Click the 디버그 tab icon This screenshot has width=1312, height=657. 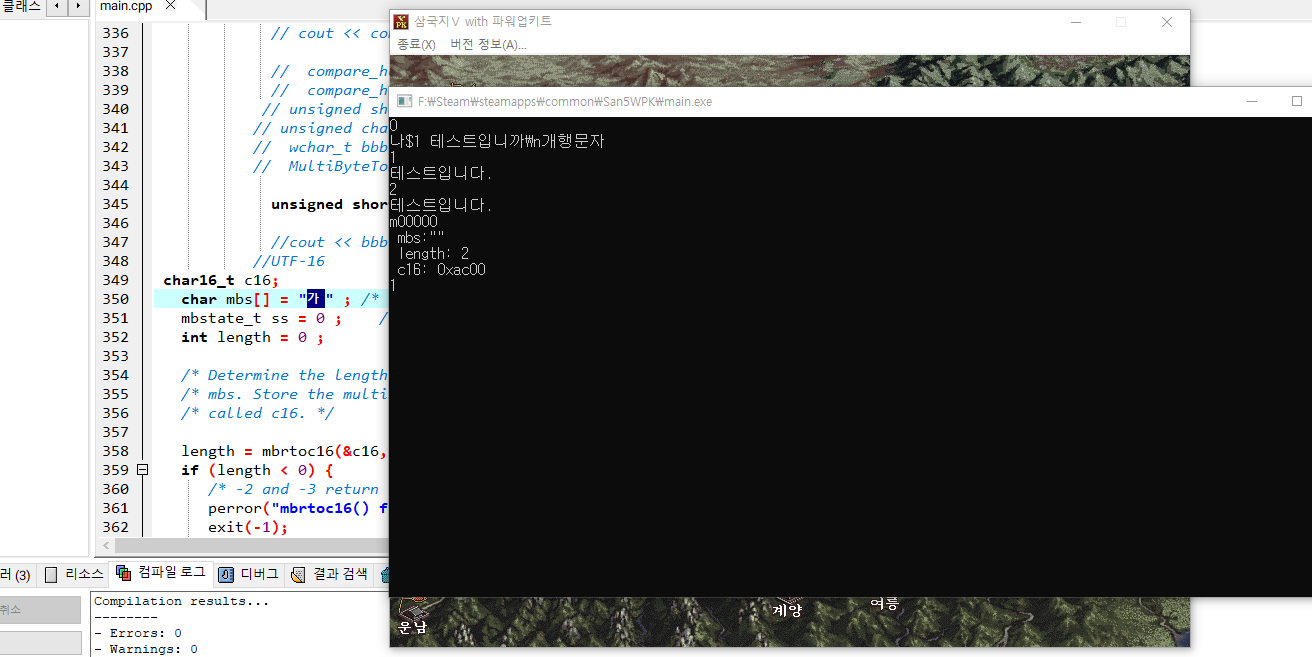226,574
